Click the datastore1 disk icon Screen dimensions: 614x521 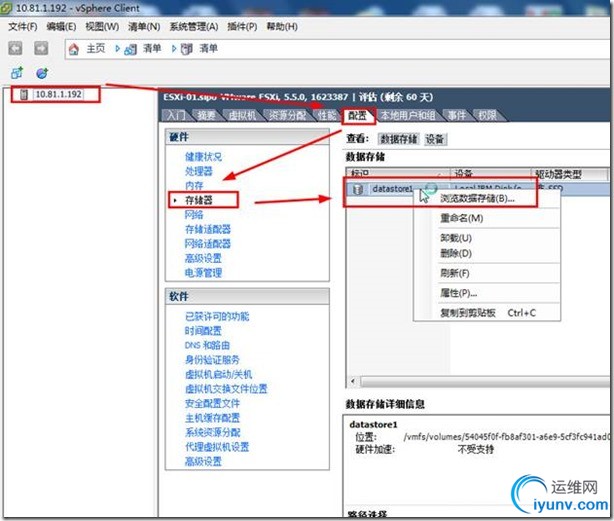click(x=358, y=189)
